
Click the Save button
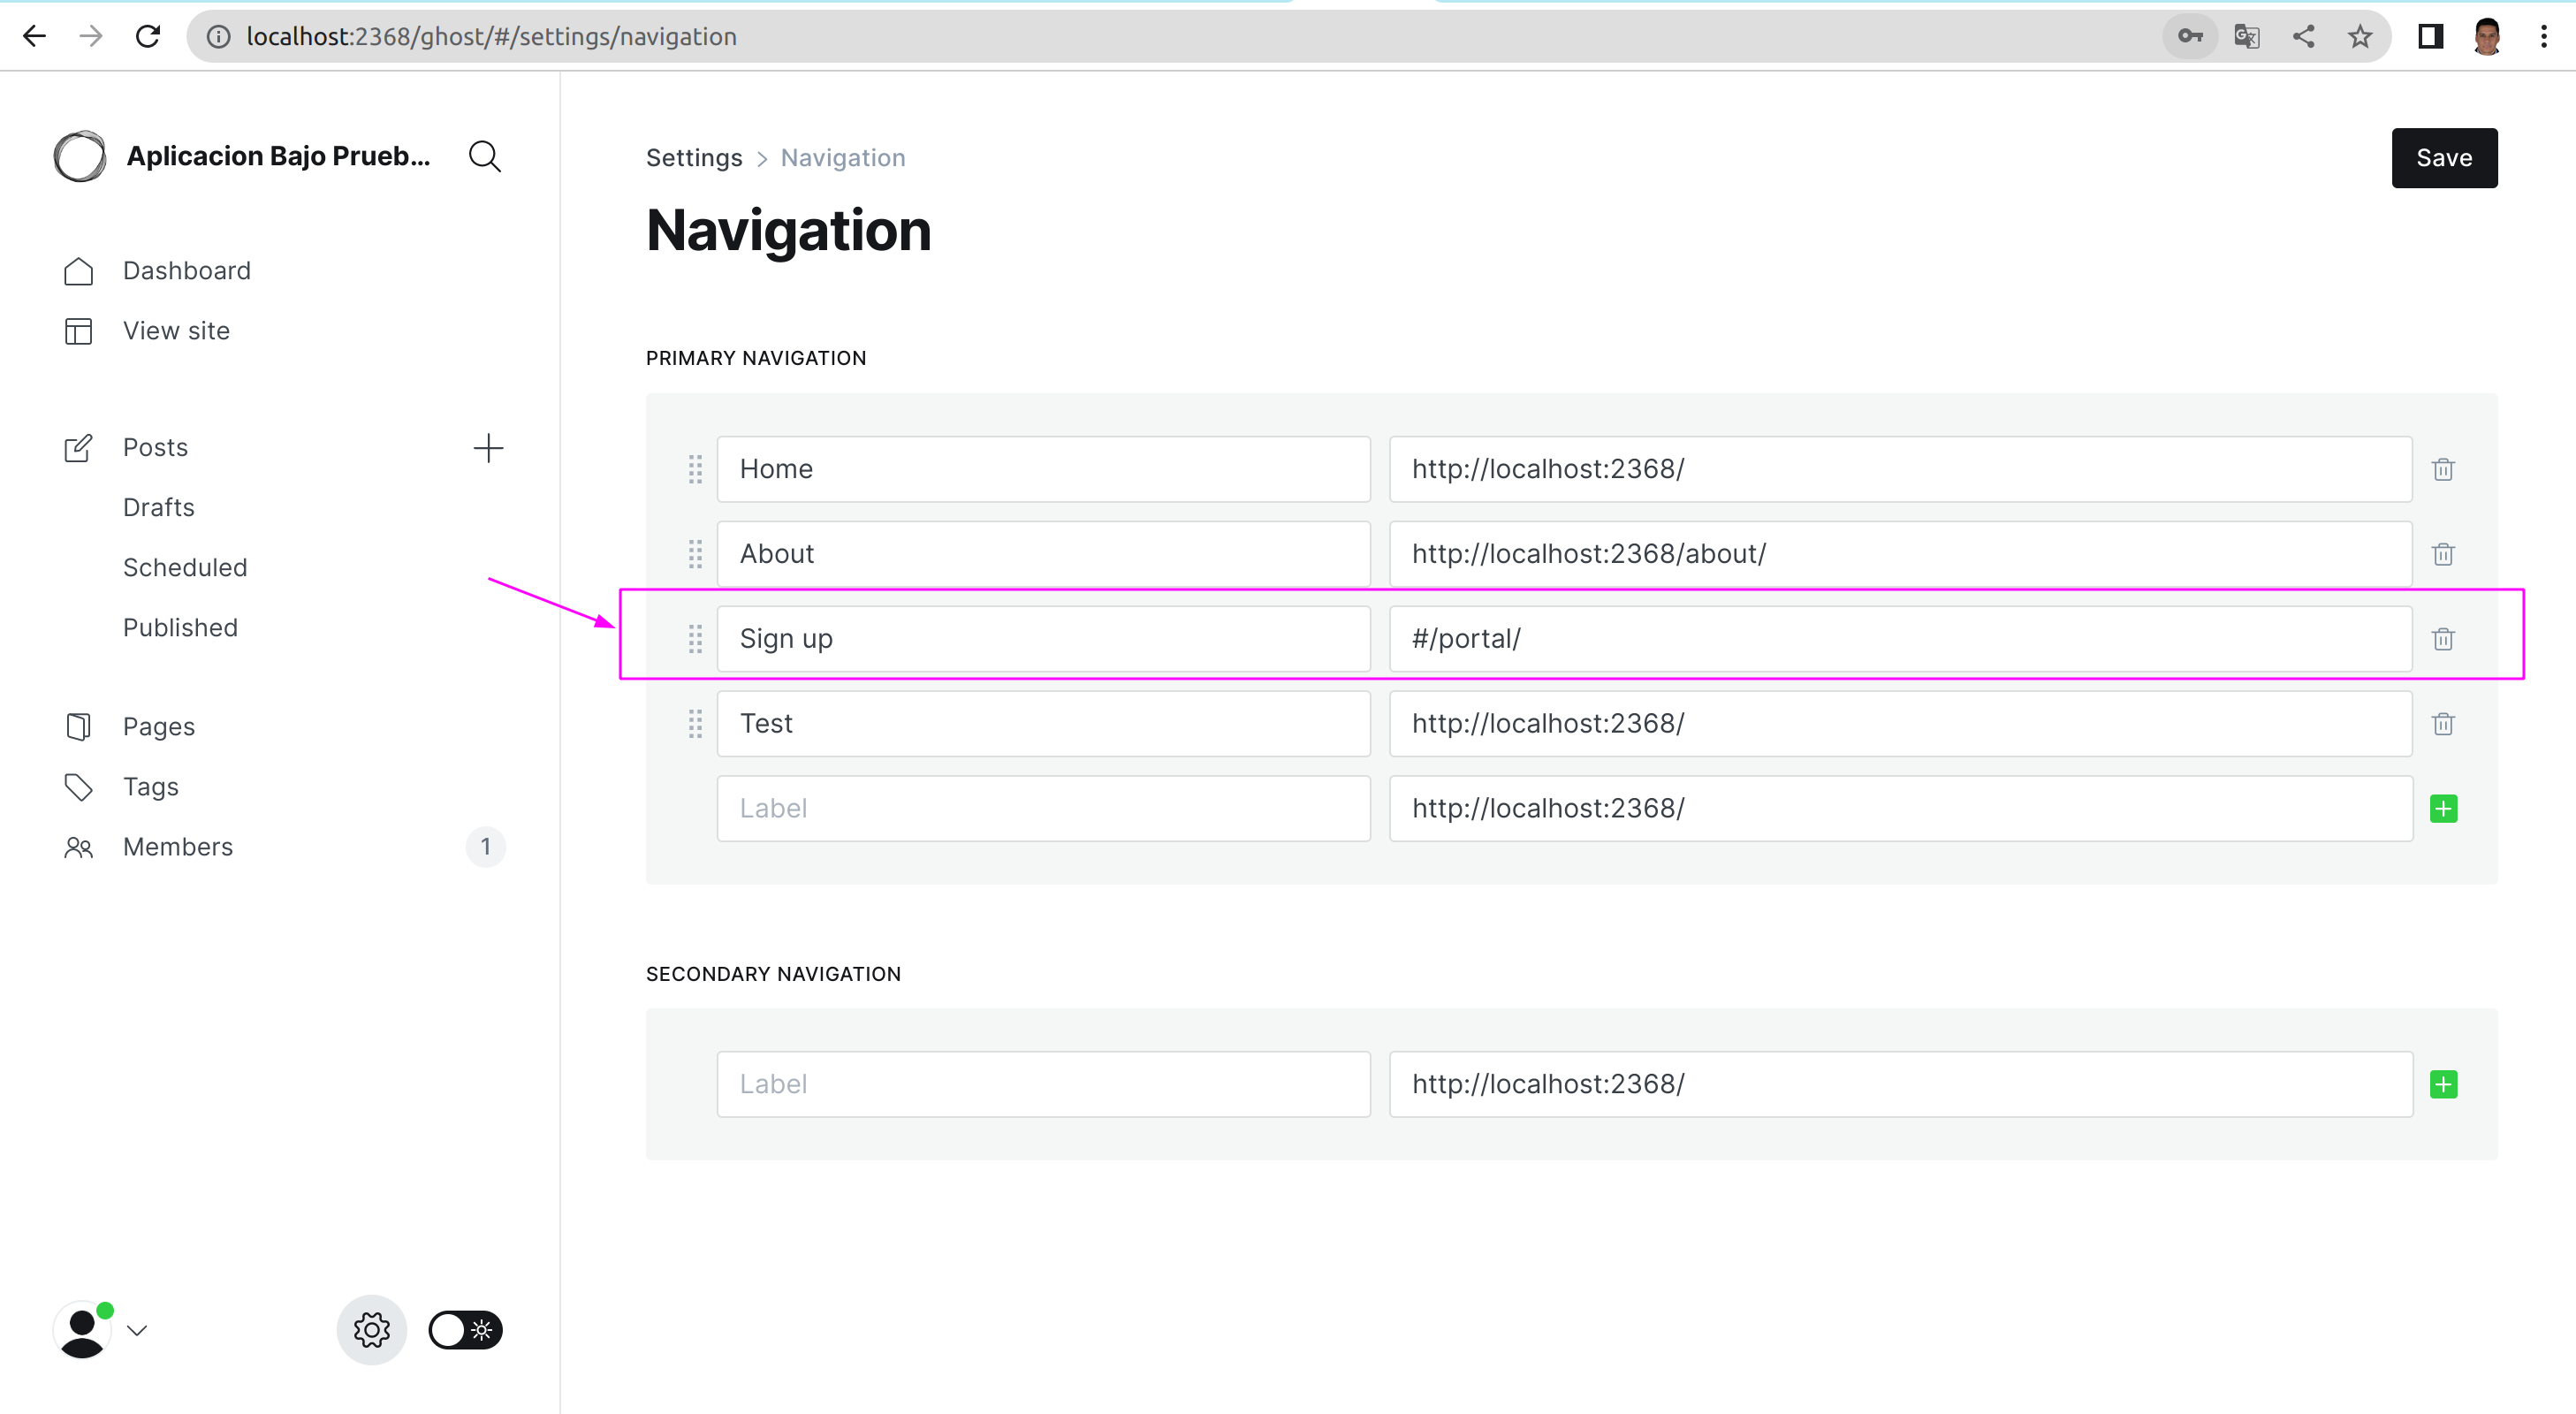[x=2443, y=158]
